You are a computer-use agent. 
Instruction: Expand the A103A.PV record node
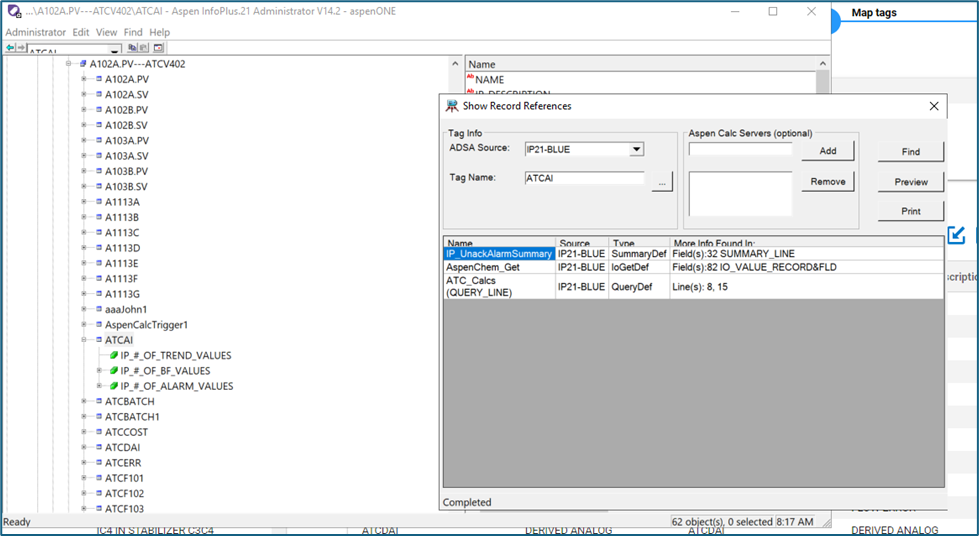click(84, 141)
